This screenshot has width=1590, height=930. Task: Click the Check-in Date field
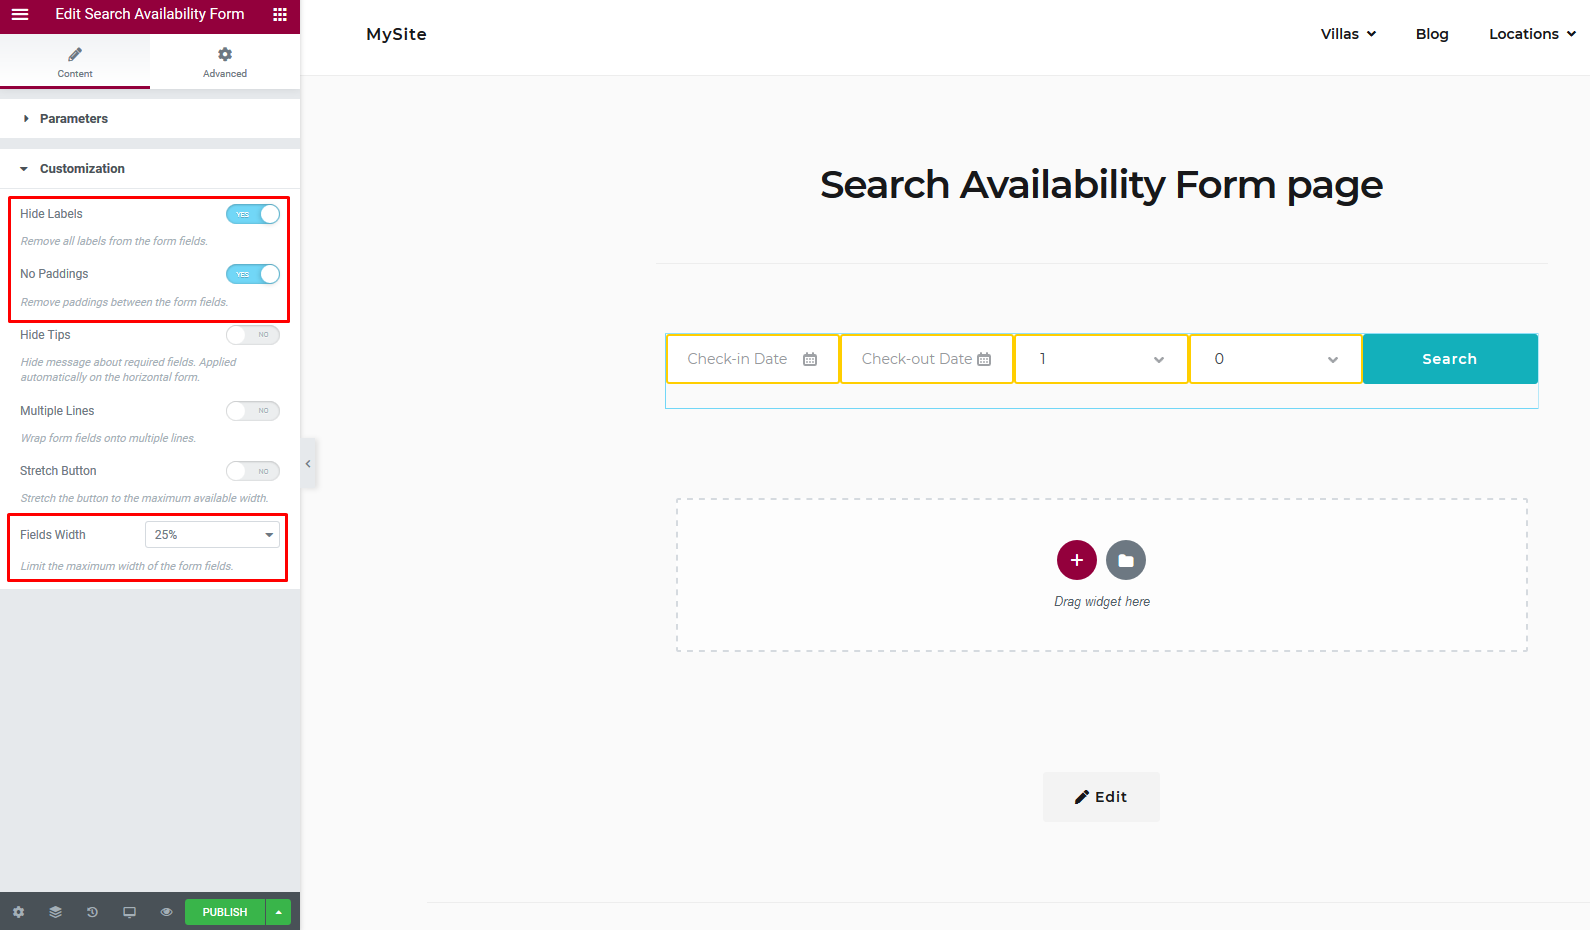(753, 359)
